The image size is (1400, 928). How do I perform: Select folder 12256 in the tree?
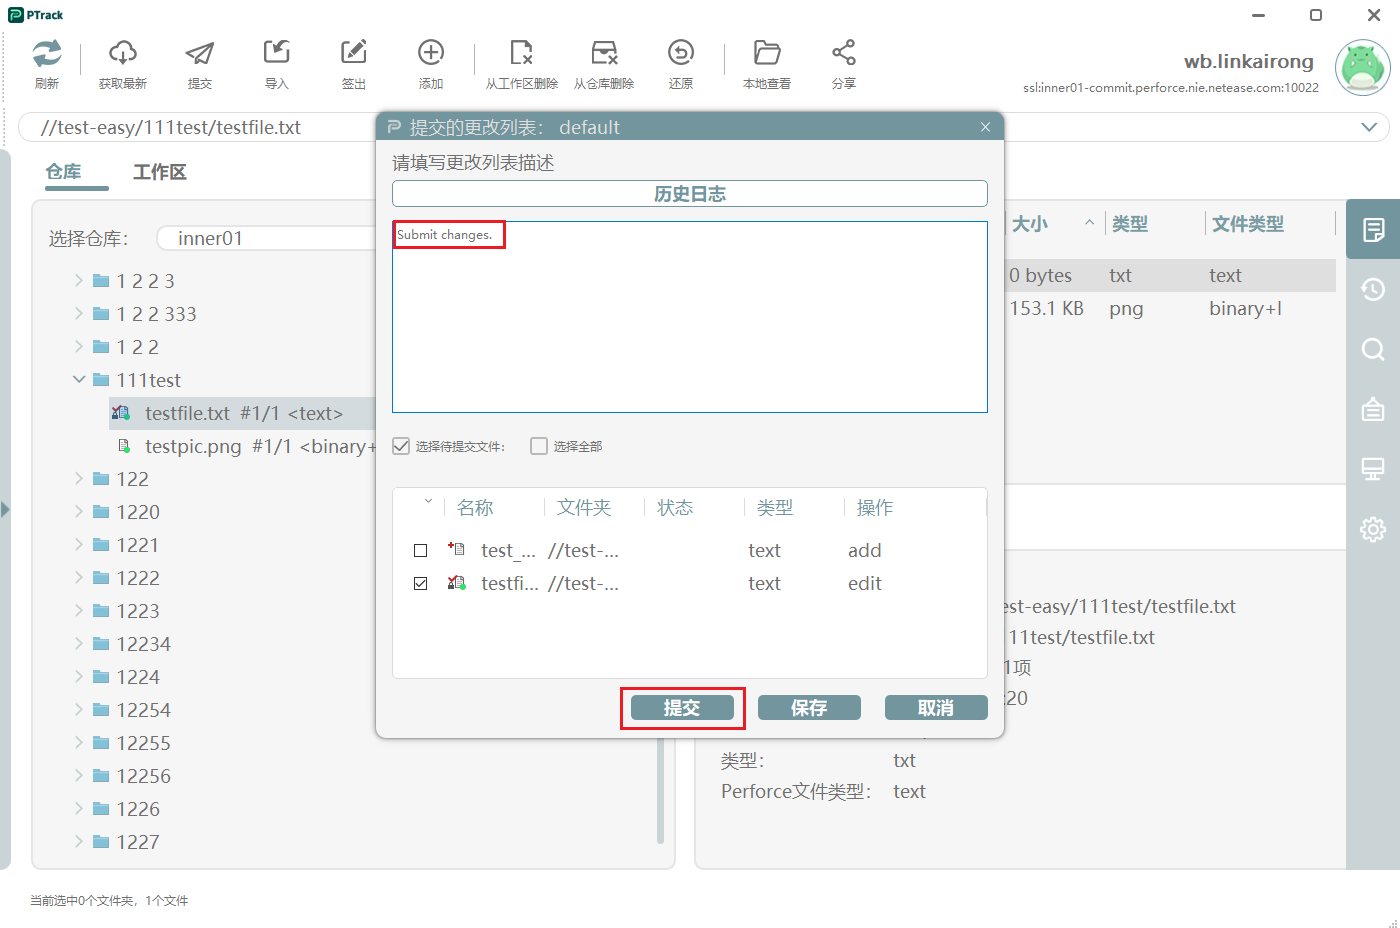pos(143,776)
